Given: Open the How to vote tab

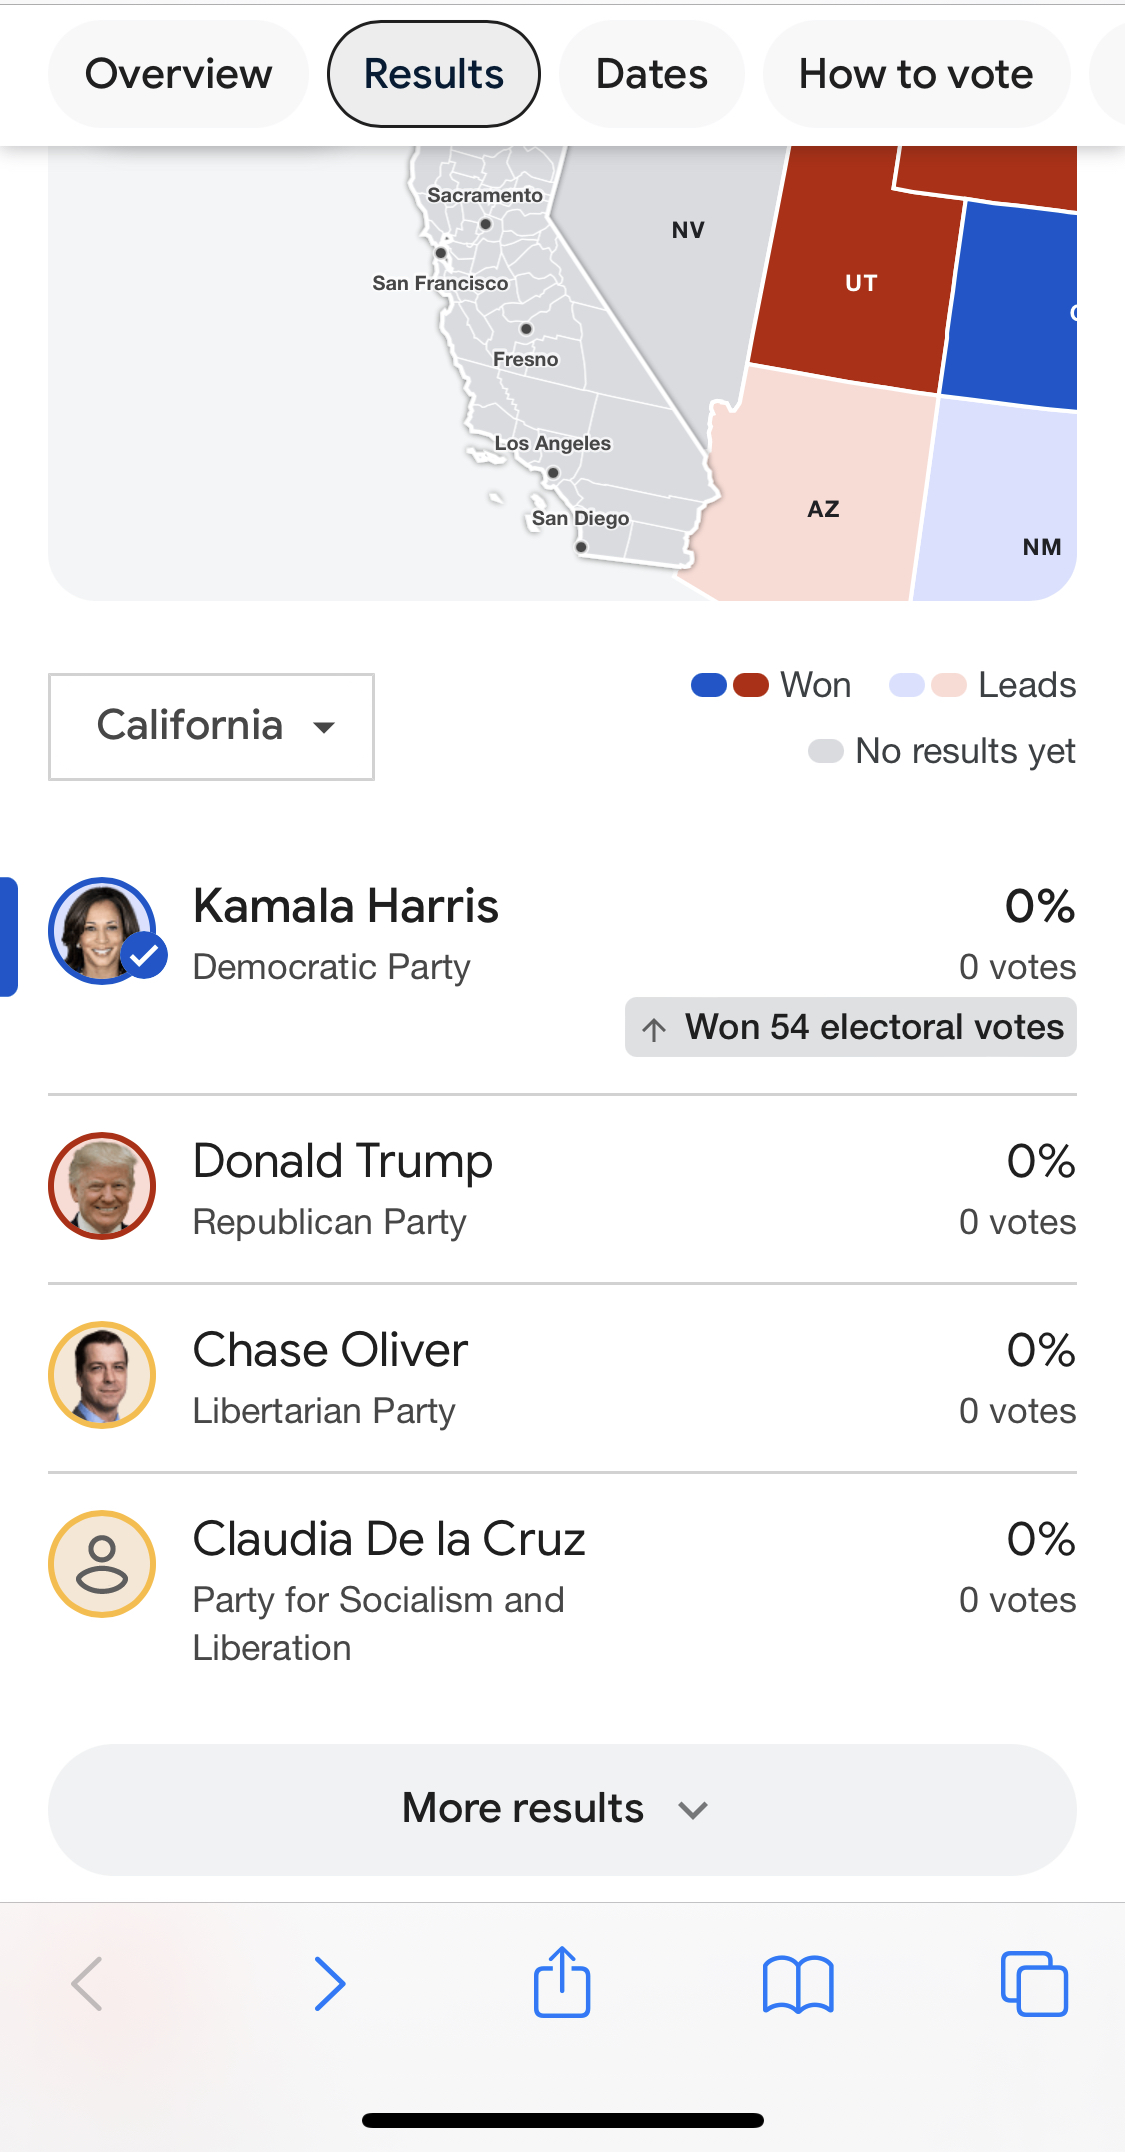Looking at the screenshot, I should coord(916,74).
